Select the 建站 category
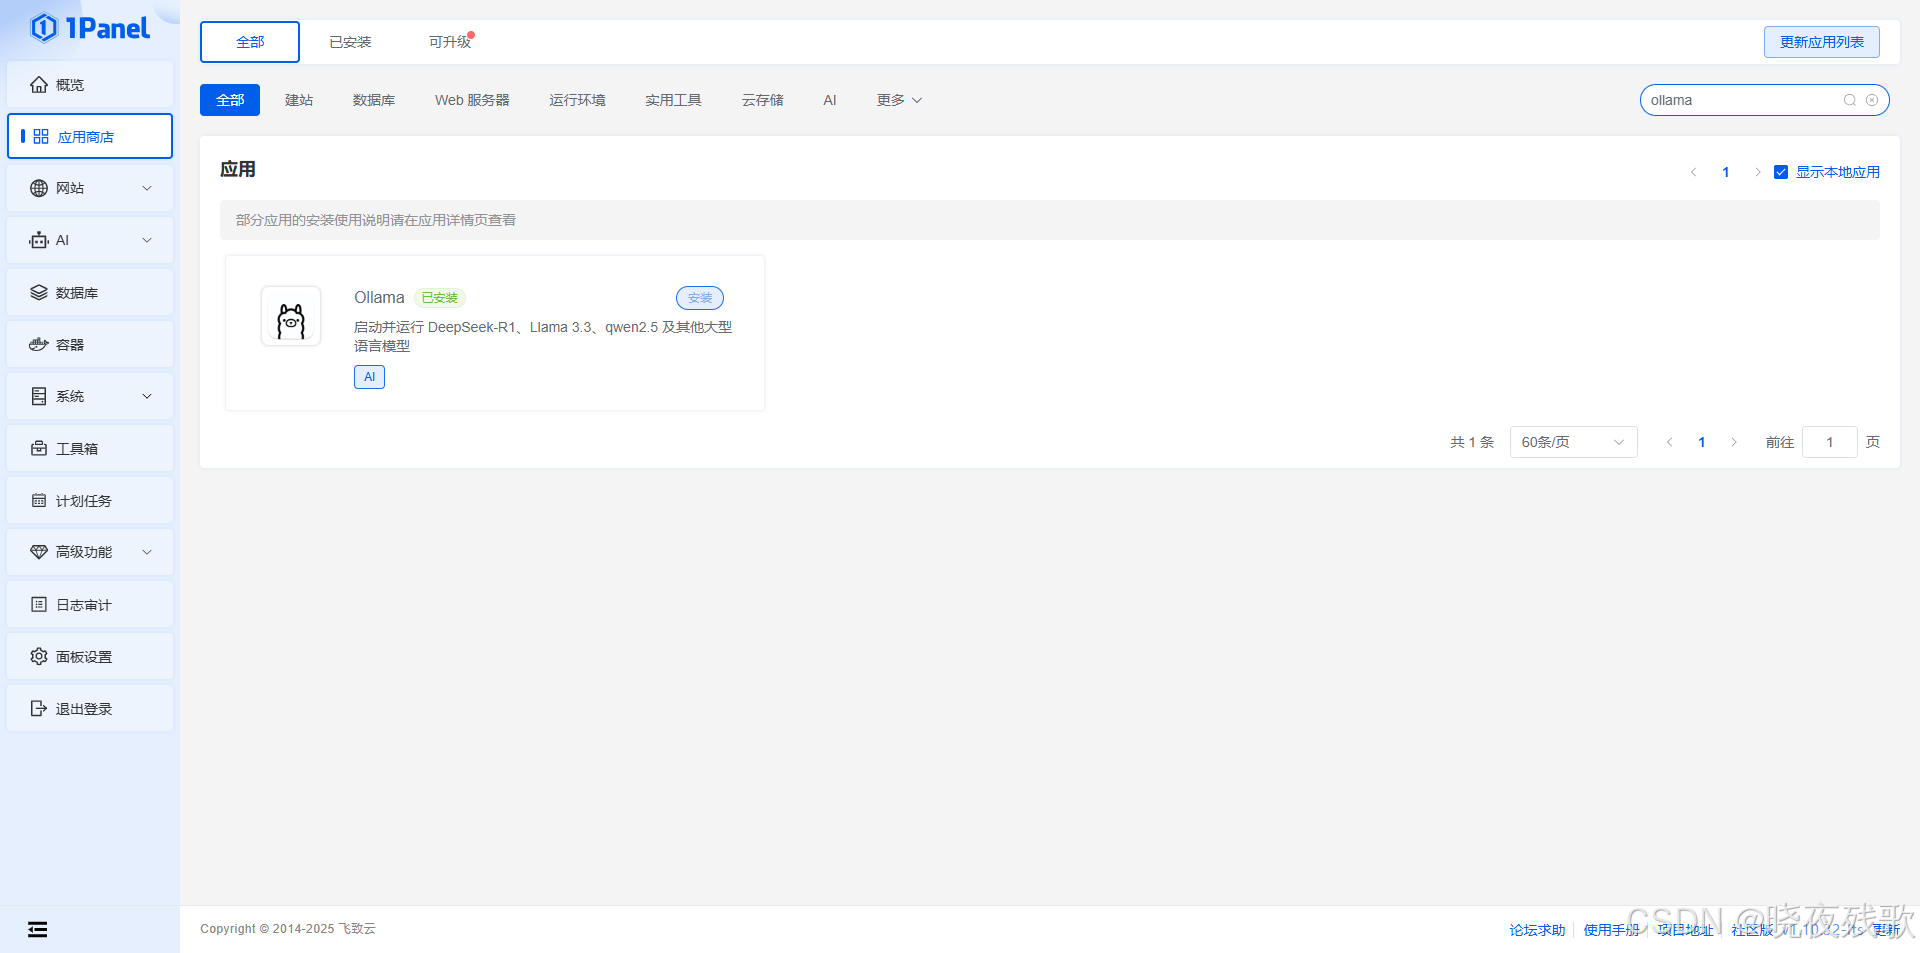The image size is (1920, 953). [x=299, y=100]
